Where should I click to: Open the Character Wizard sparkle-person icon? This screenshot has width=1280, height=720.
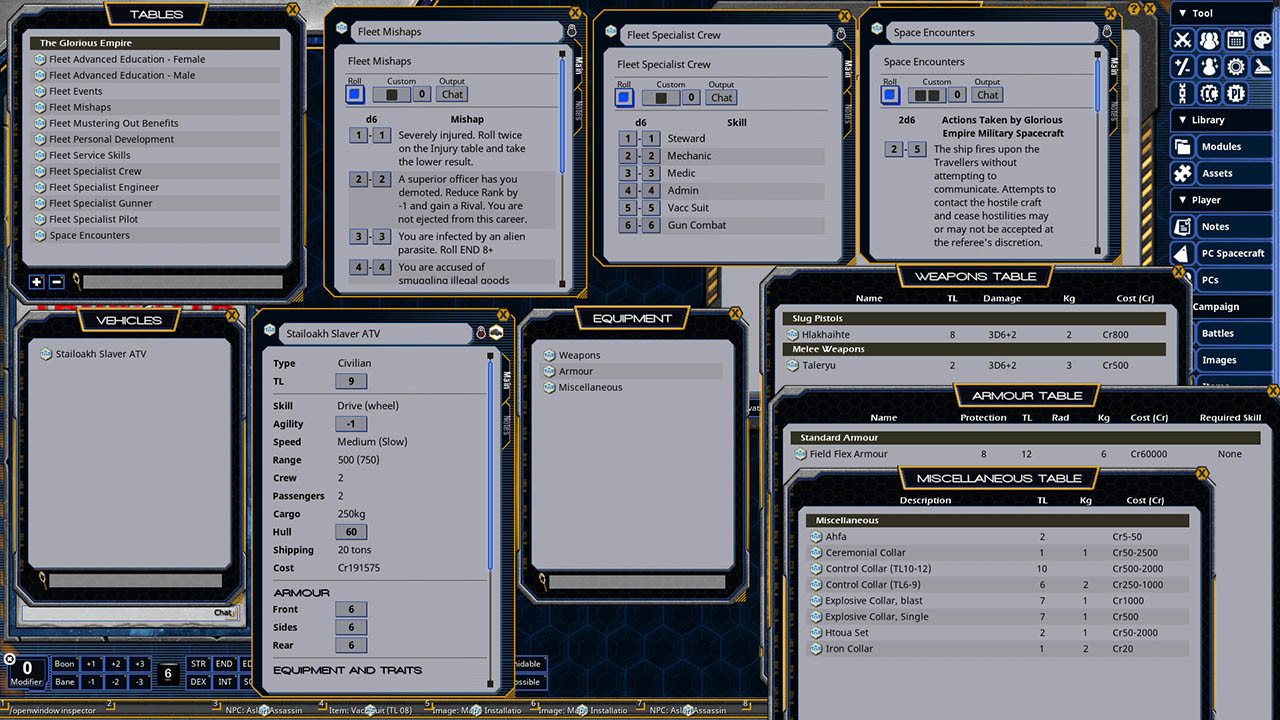tap(1208, 66)
